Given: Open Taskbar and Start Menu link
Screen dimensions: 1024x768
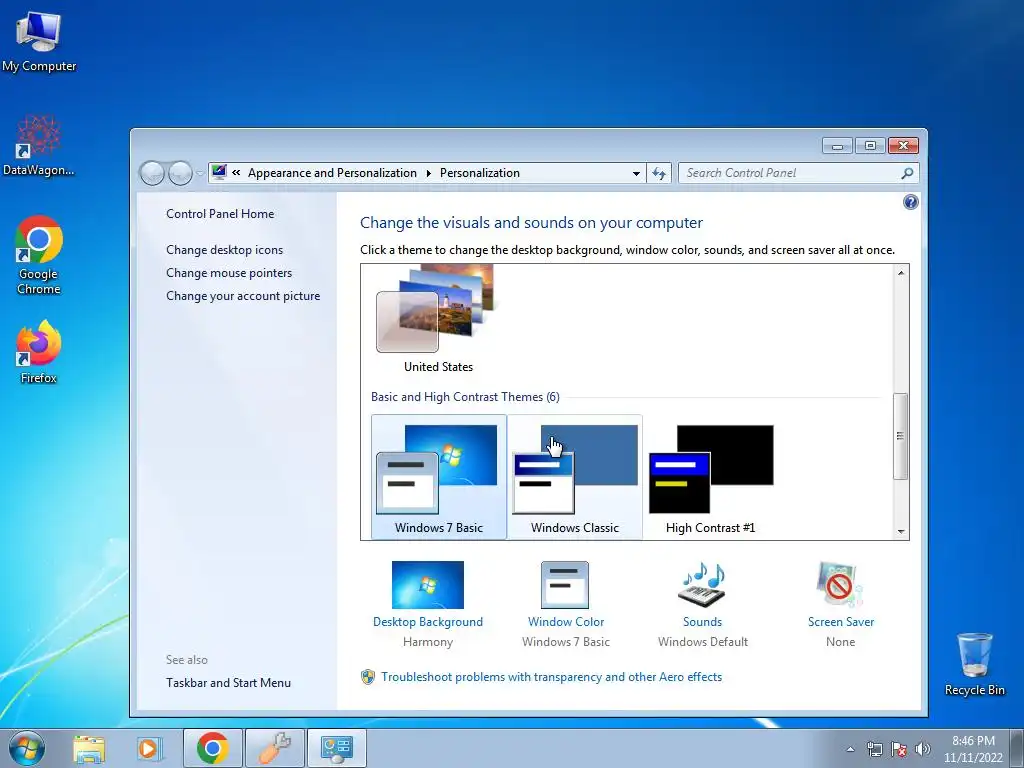Looking at the screenshot, I should [229, 682].
